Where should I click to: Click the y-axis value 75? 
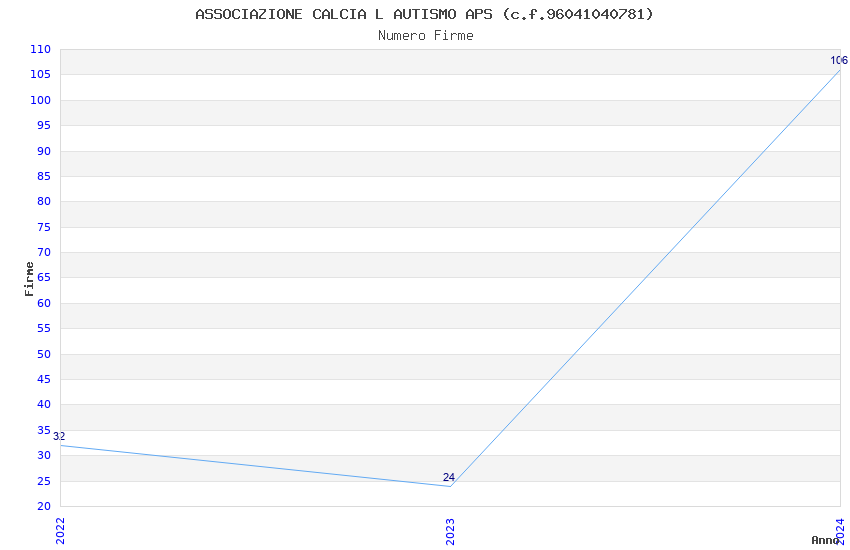point(44,227)
